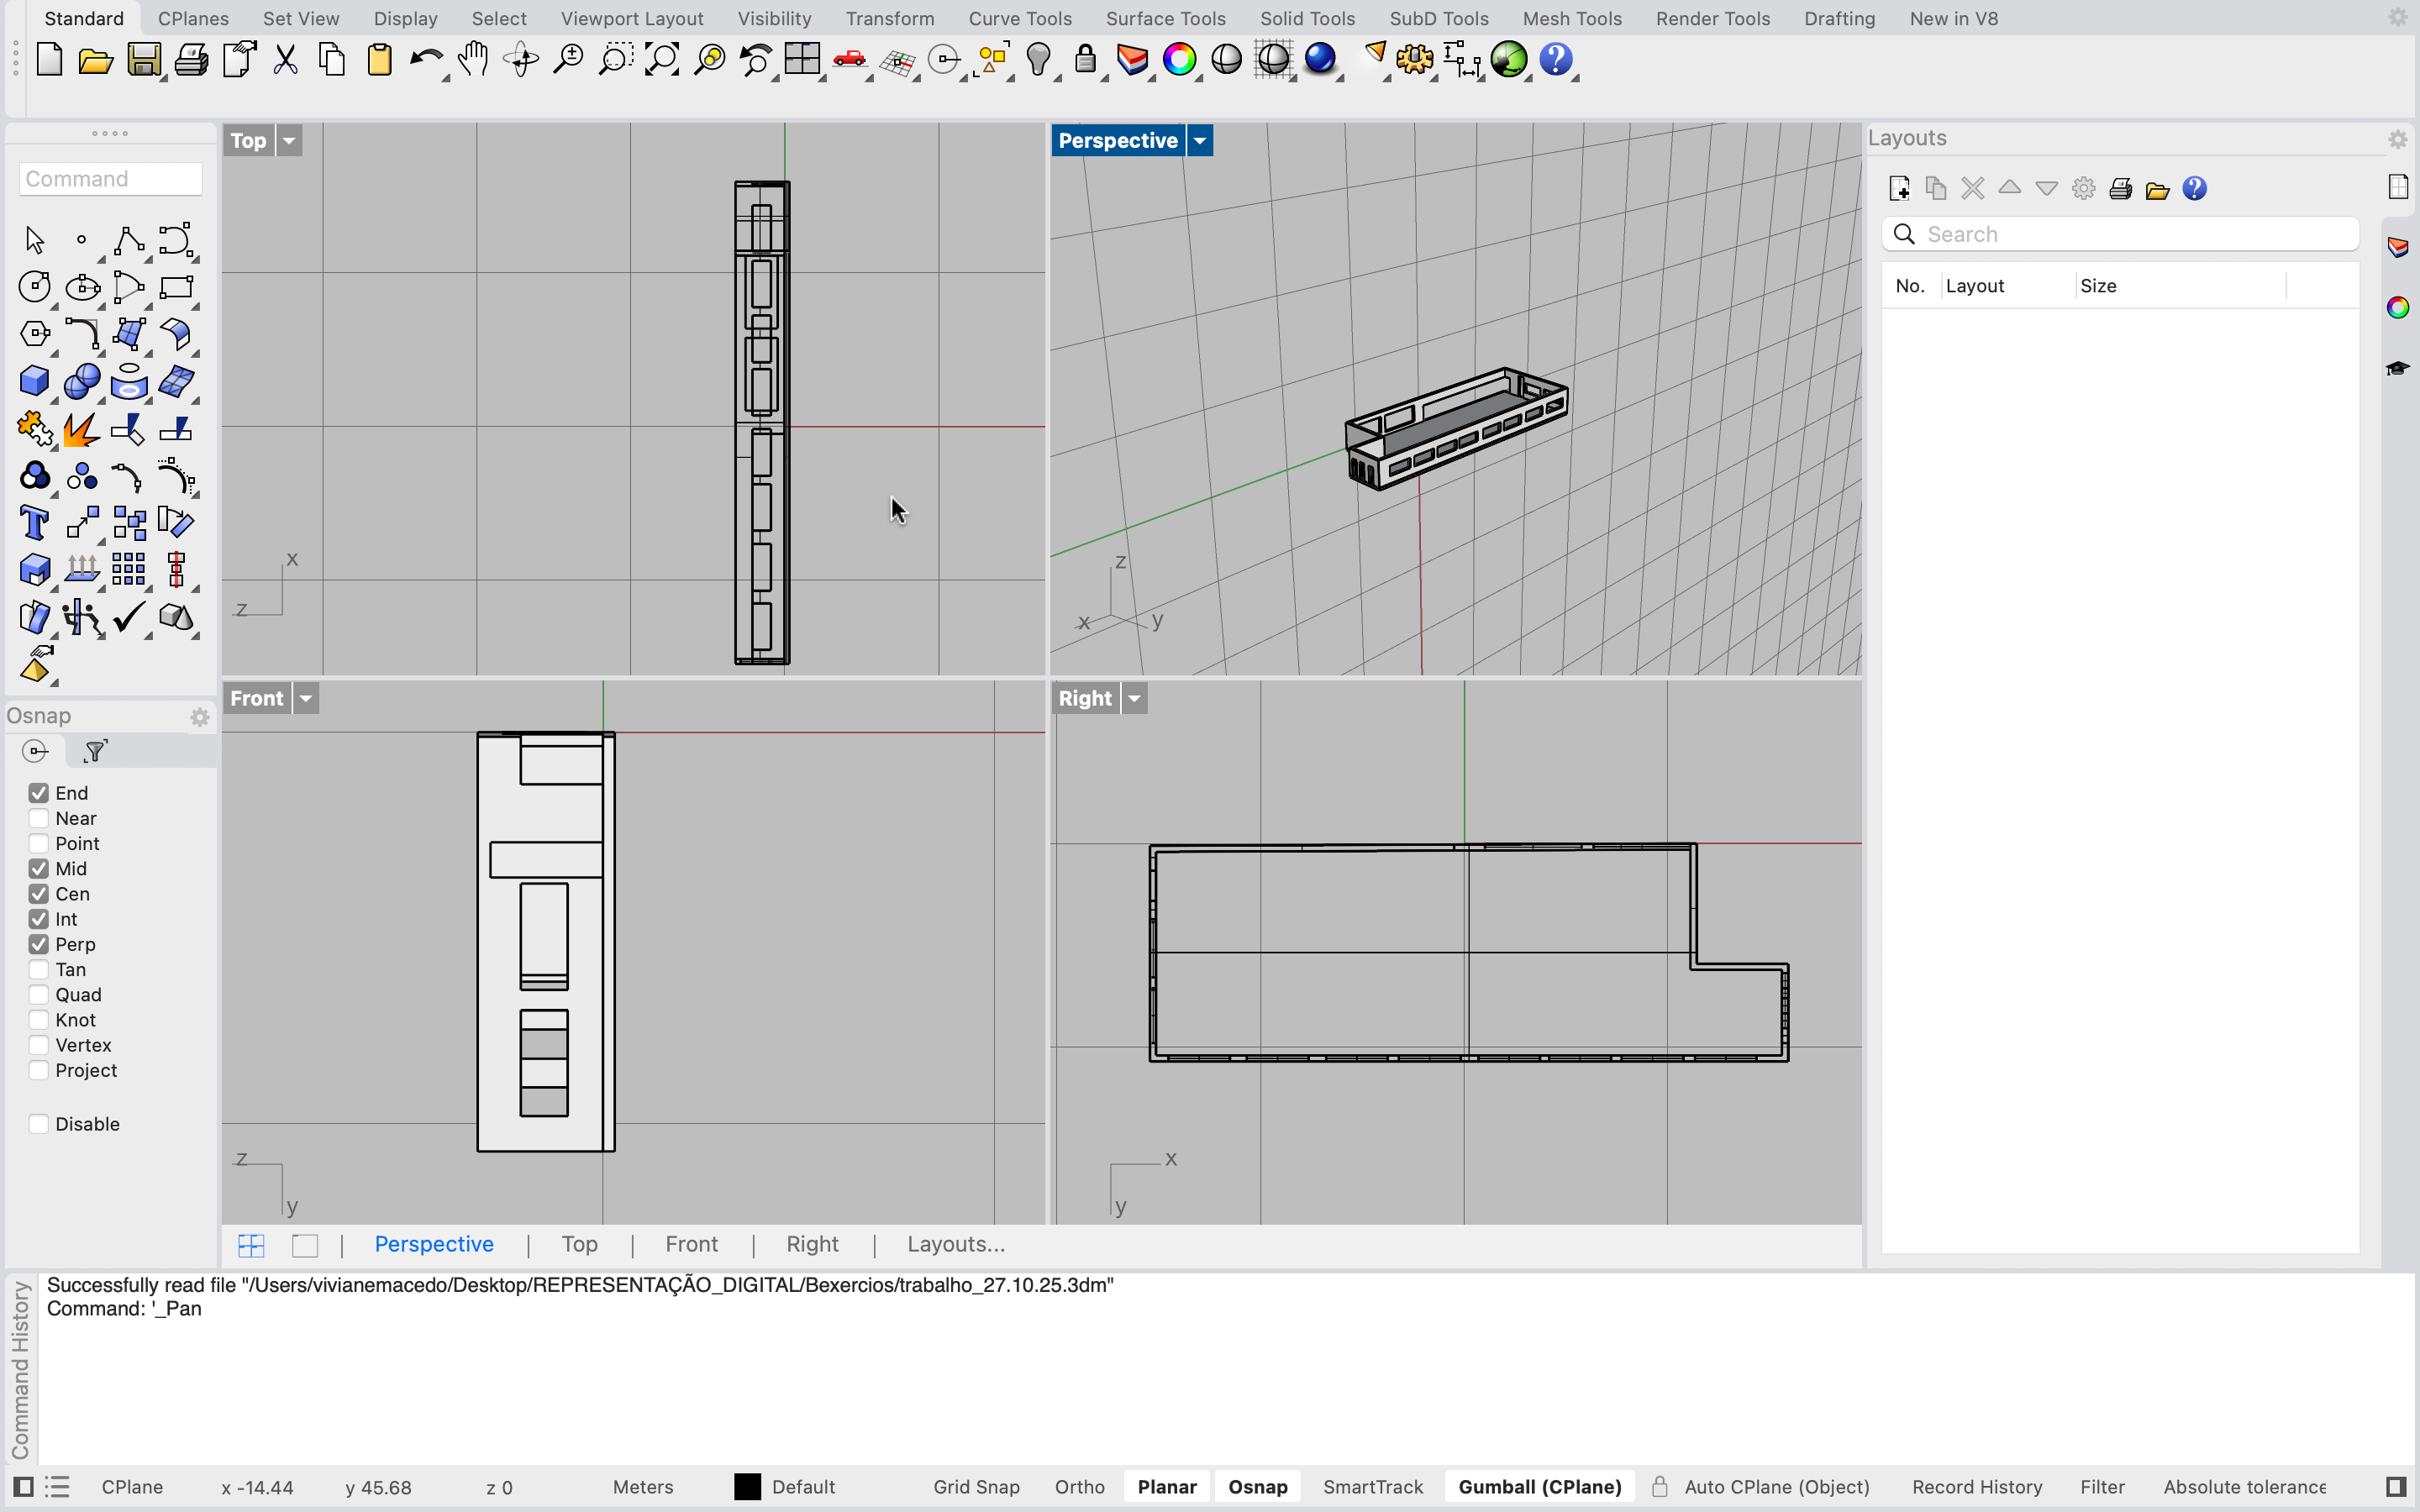Expand the Front viewport dropdown arrow
This screenshot has height=1512, width=2420.
(306, 699)
